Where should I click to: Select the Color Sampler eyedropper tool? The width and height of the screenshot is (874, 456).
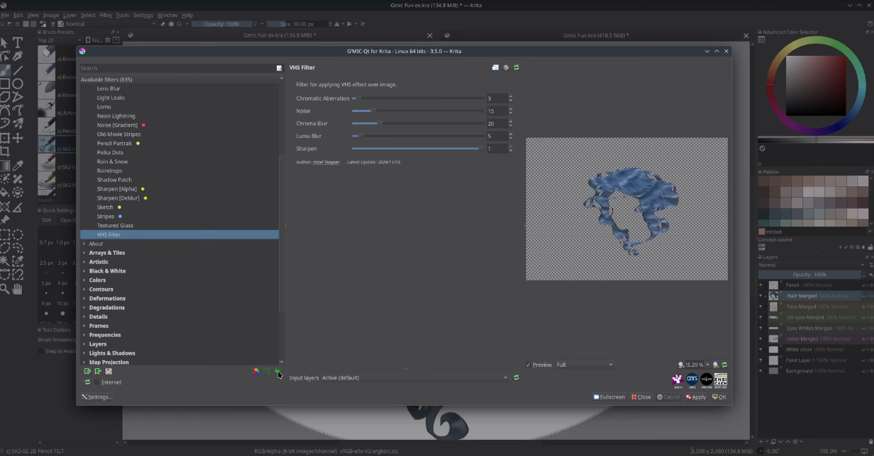click(x=17, y=165)
